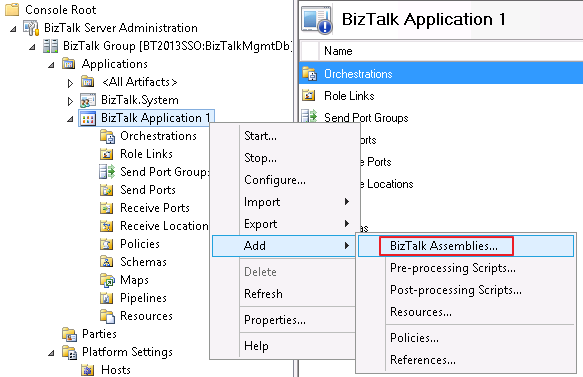Collapse the Applications node

(51, 65)
